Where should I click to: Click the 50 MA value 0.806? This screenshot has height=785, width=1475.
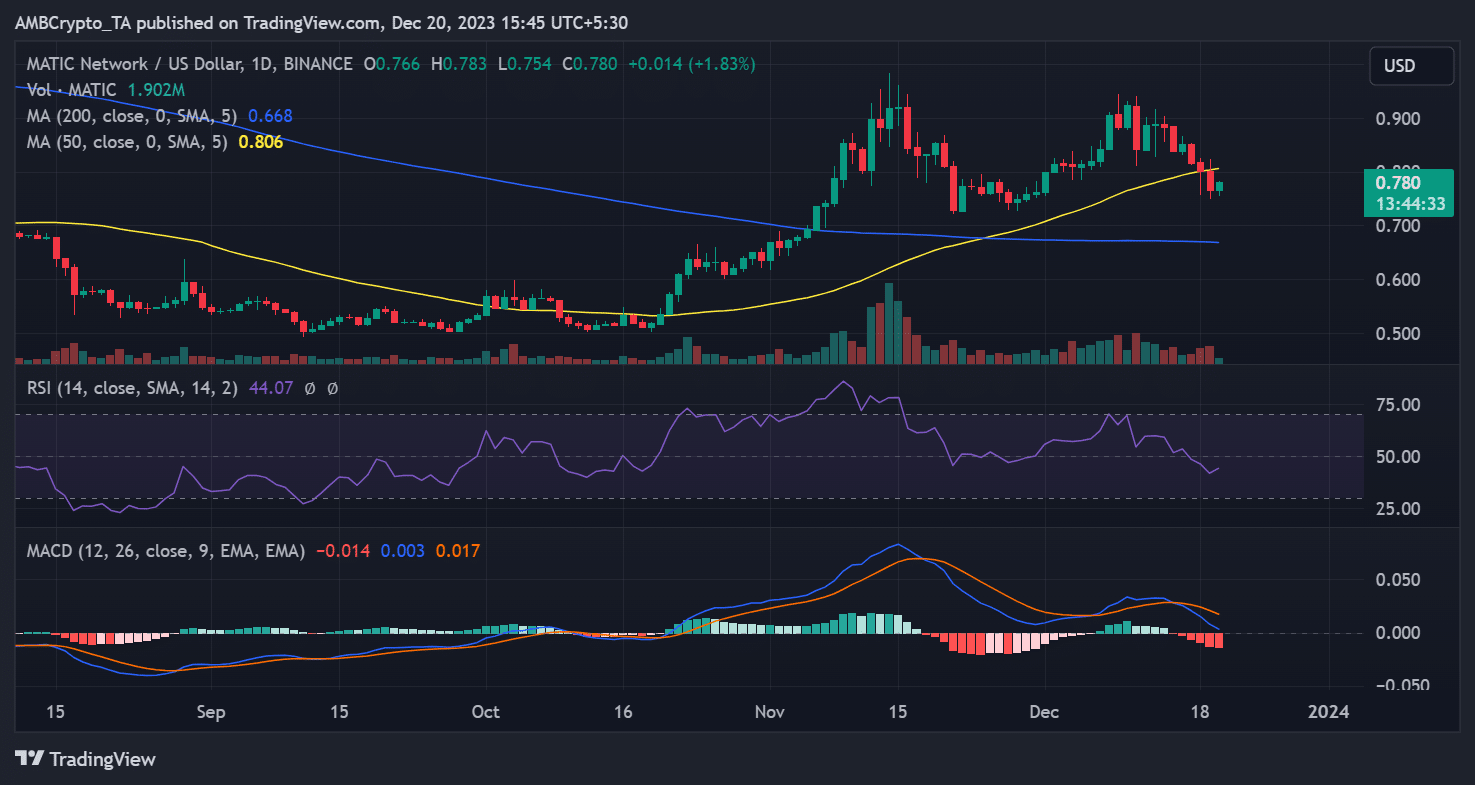[261, 142]
